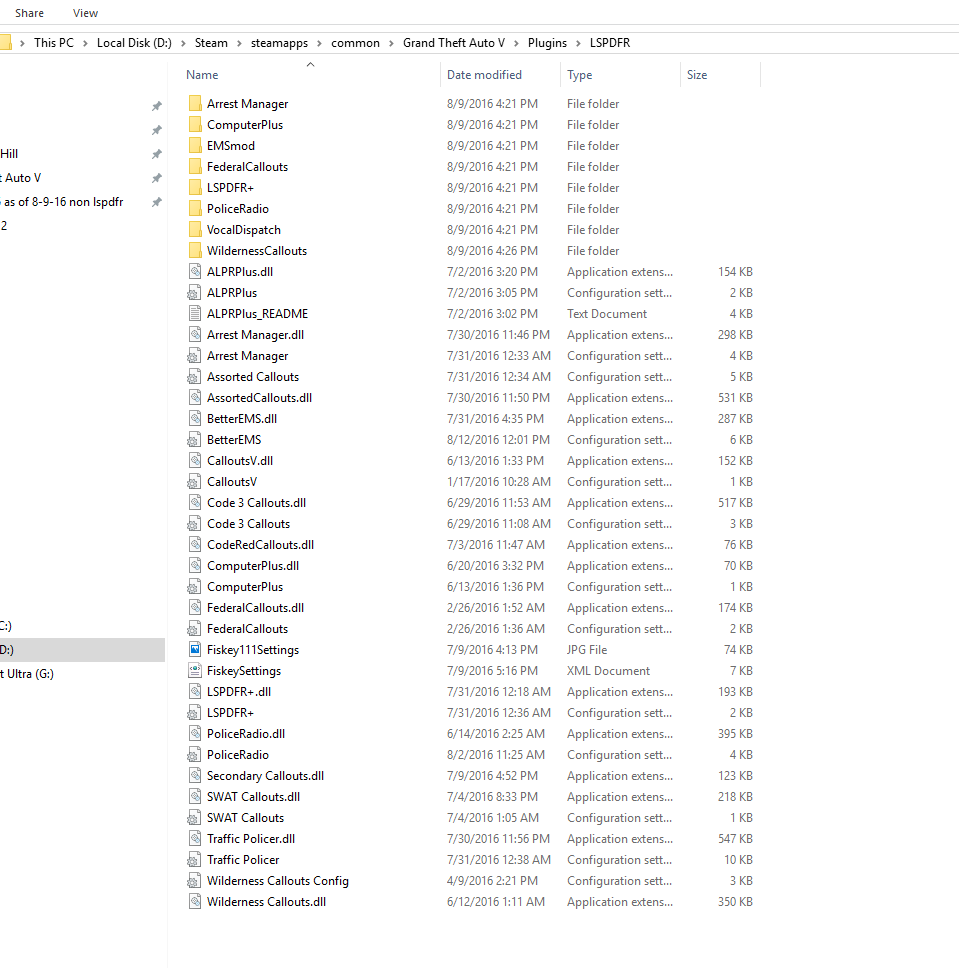
Task: Click the SWAT Callouts.dll file icon
Action: click(195, 796)
